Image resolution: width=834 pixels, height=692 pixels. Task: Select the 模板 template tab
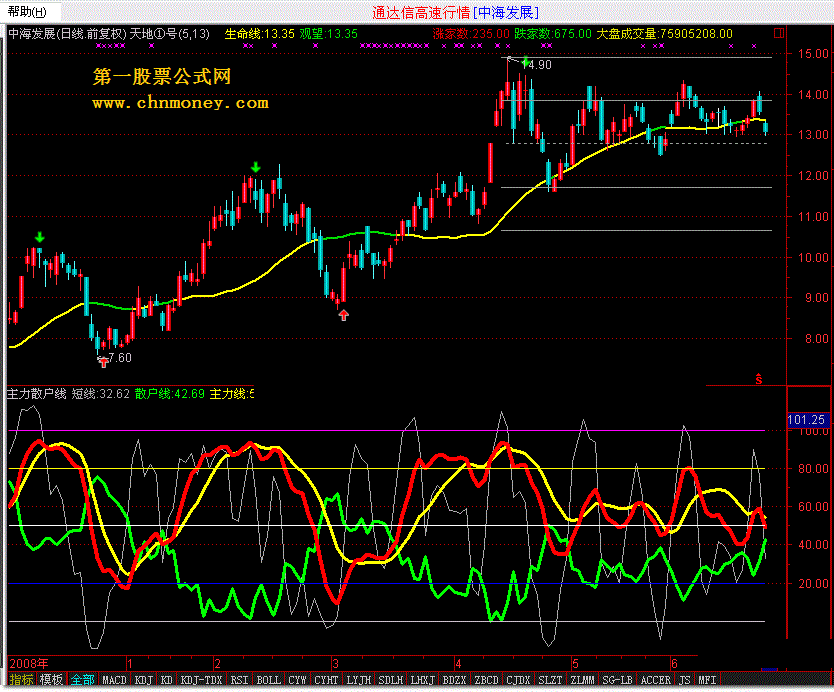[x=52, y=679]
